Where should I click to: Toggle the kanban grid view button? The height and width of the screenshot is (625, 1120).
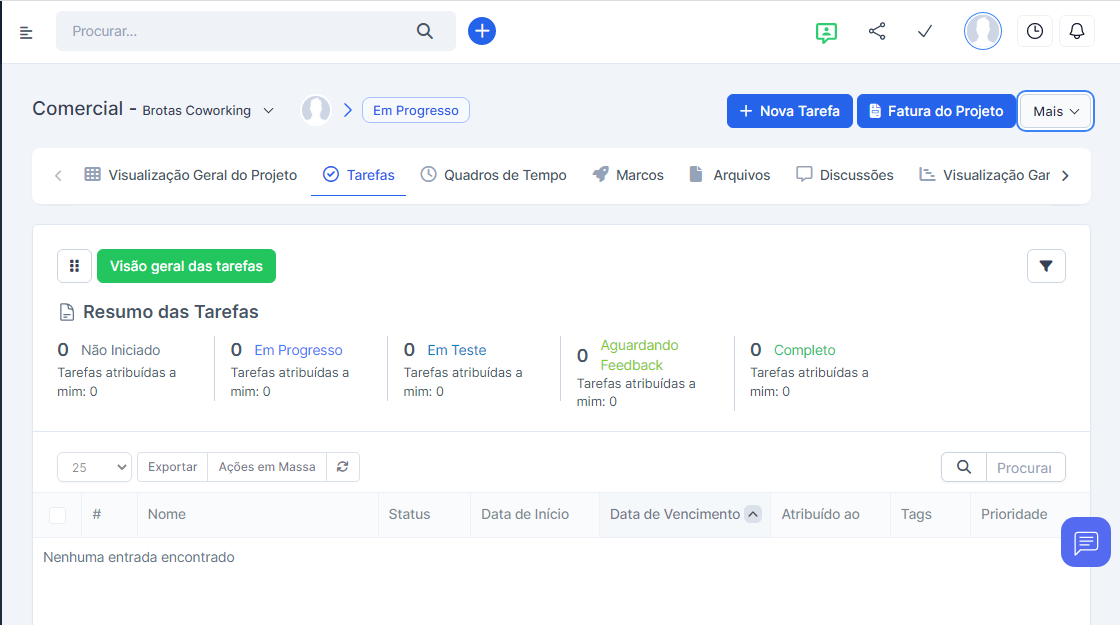(75, 266)
